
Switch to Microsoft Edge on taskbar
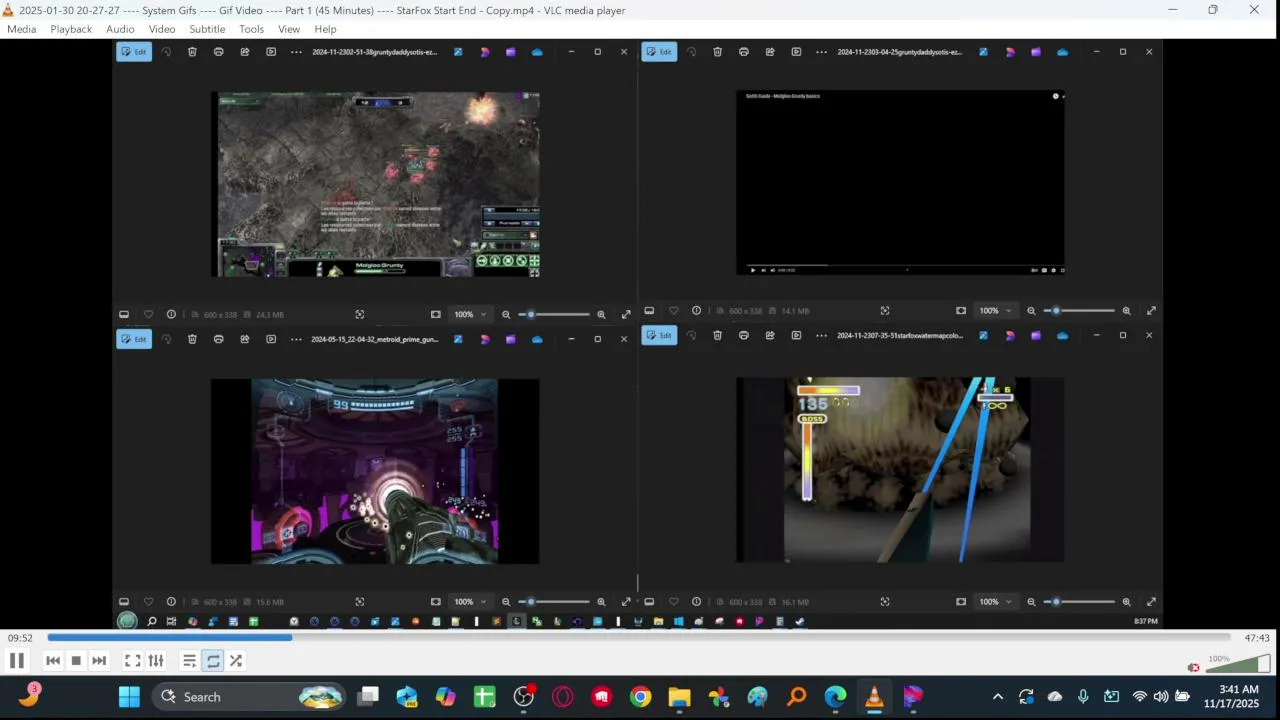click(835, 697)
